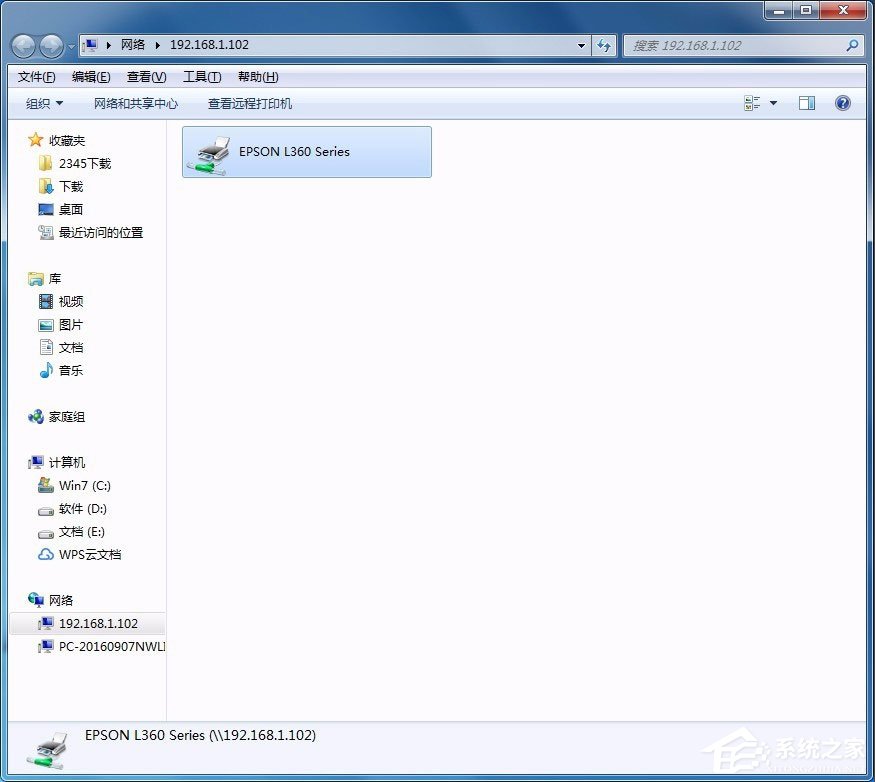
Task: Open the 音乐 (Music) library in sidebar
Action: 69,370
